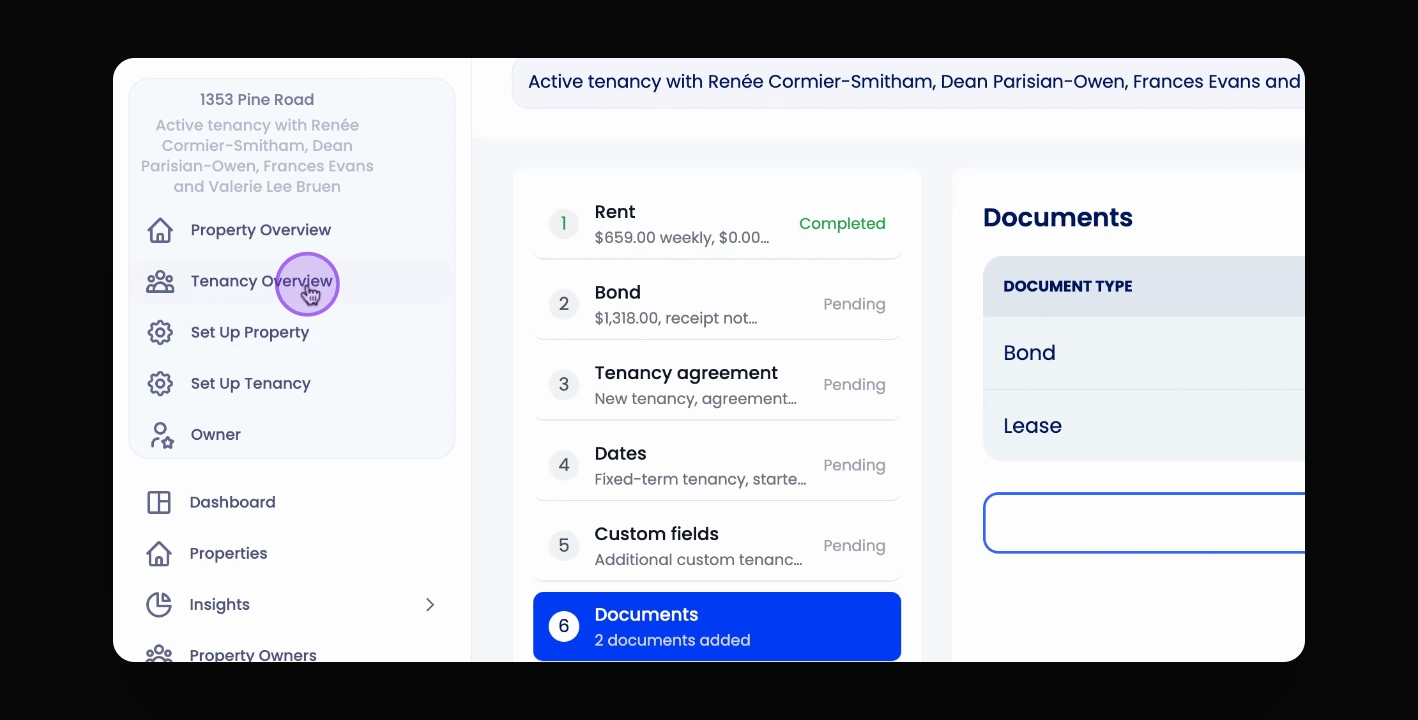Click the 1353 Pine Road address heading

(x=257, y=100)
